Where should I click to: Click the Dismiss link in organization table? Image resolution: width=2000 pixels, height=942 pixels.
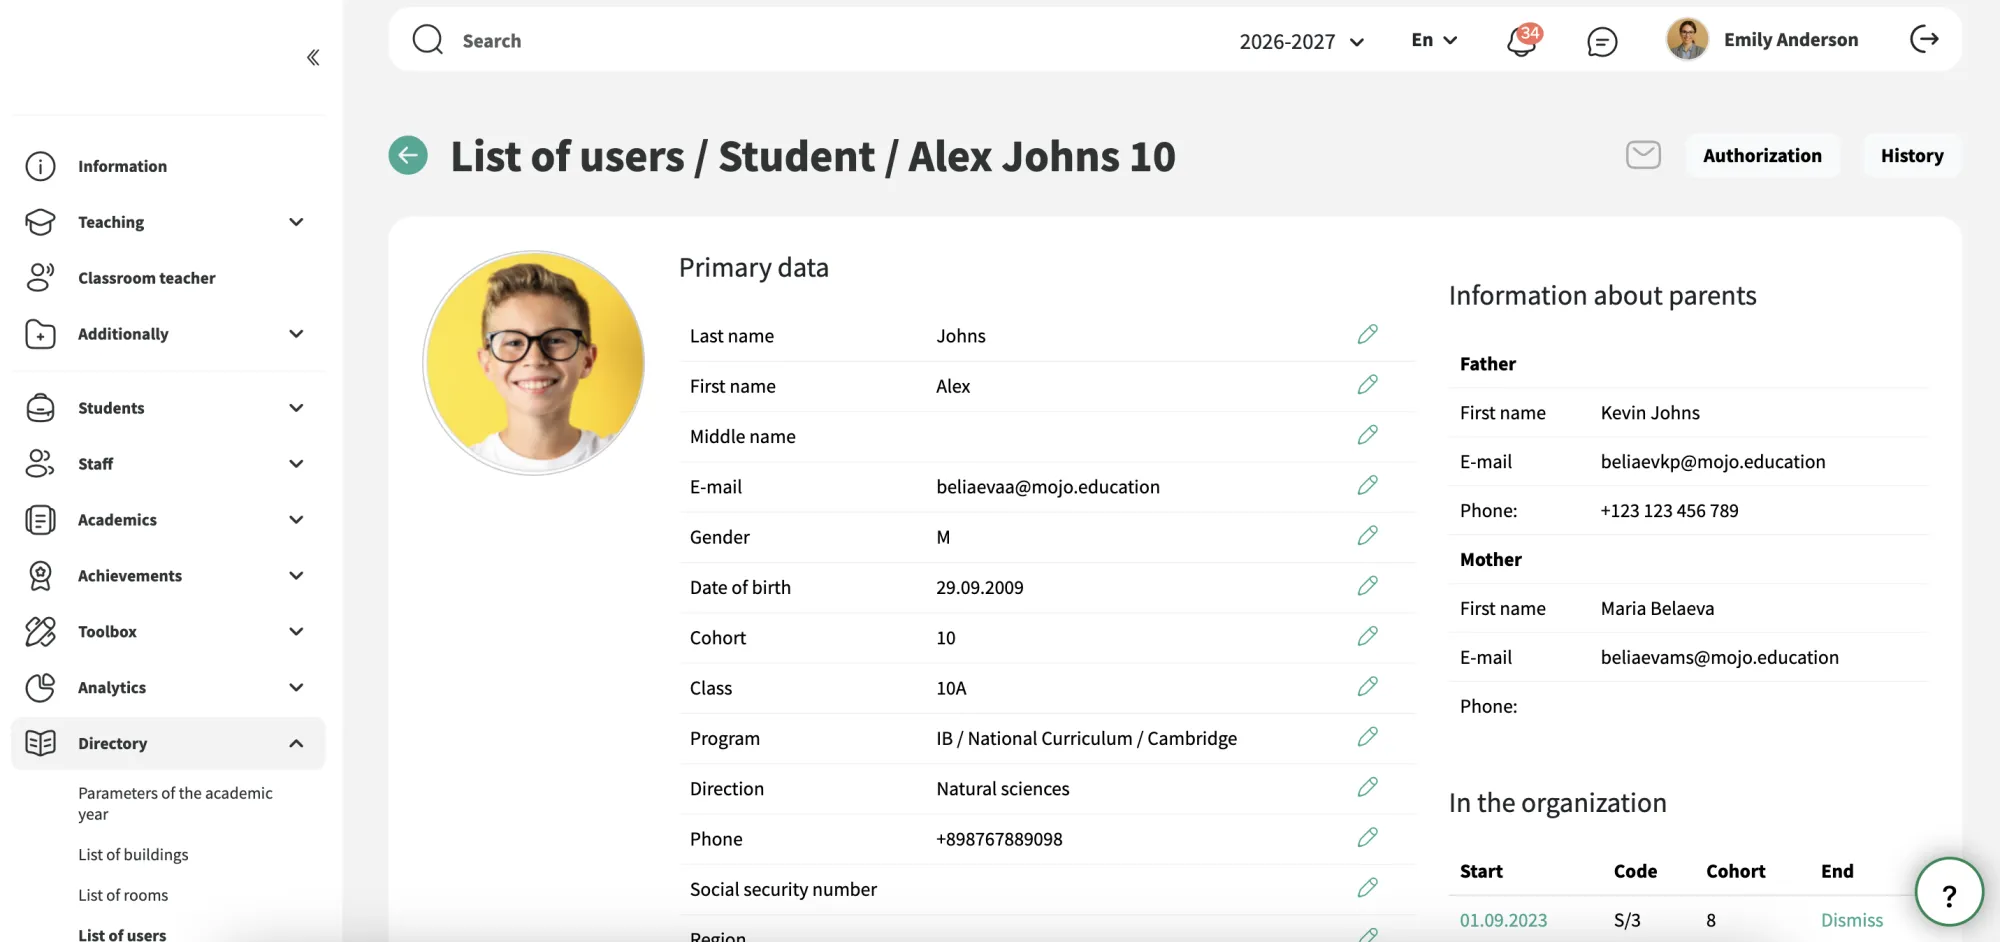[x=1851, y=920]
